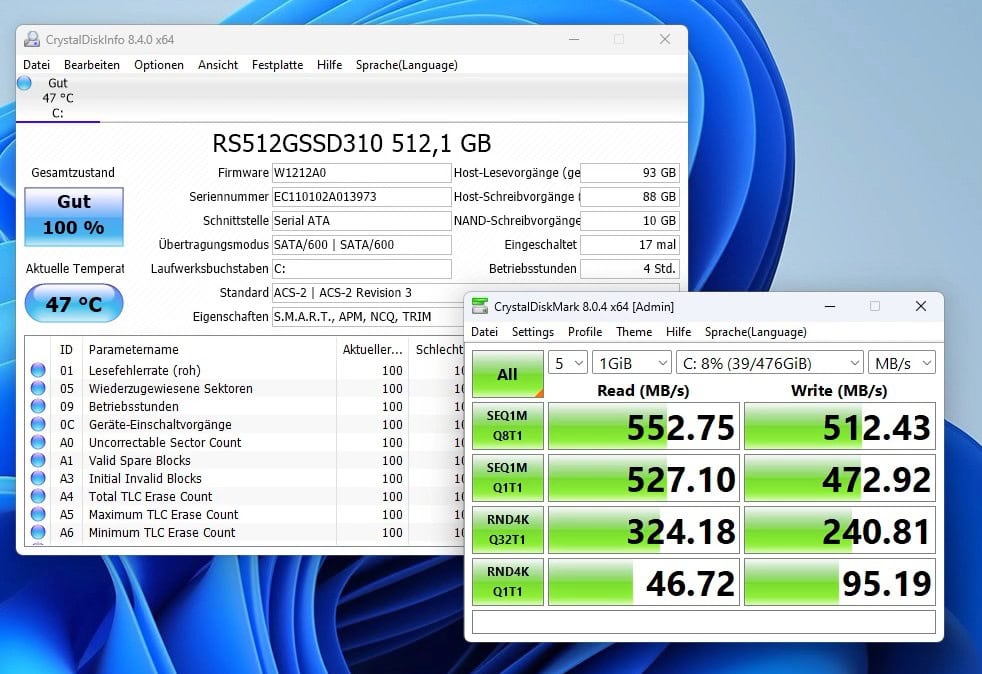Click the Seriennummer field EC110102A013973
The width and height of the screenshot is (982, 674).
click(x=361, y=197)
